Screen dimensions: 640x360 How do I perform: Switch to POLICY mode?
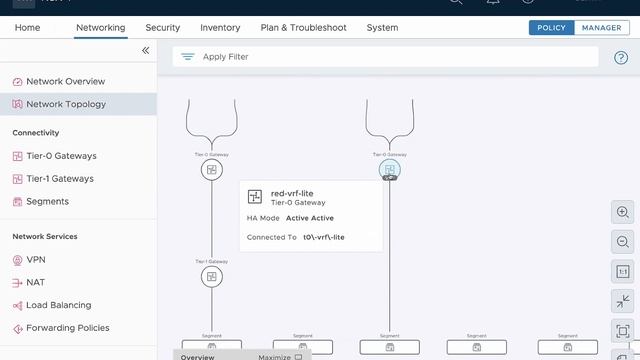(551, 28)
